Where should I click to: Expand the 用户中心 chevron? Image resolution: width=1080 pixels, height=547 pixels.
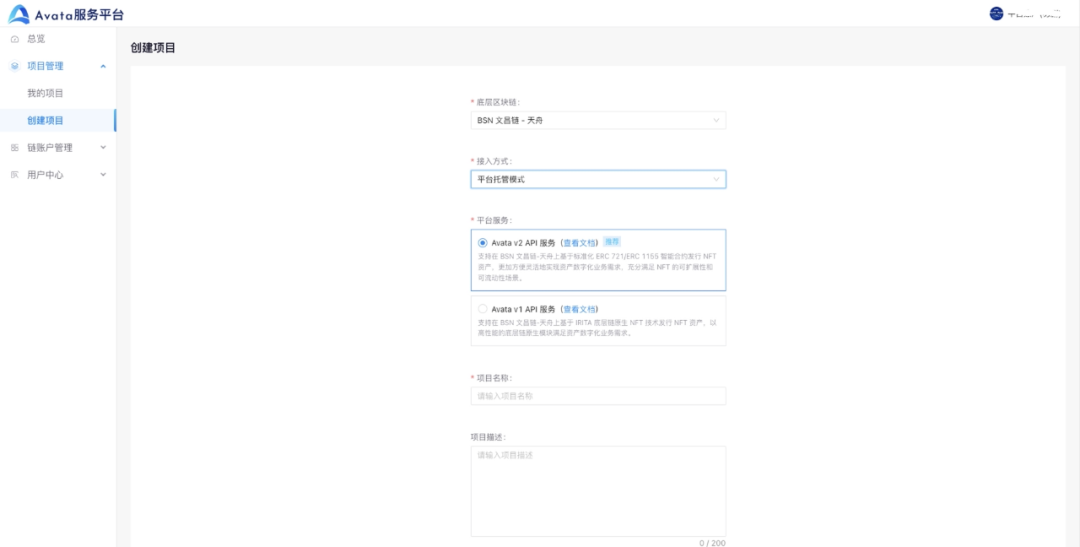pos(103,175)
